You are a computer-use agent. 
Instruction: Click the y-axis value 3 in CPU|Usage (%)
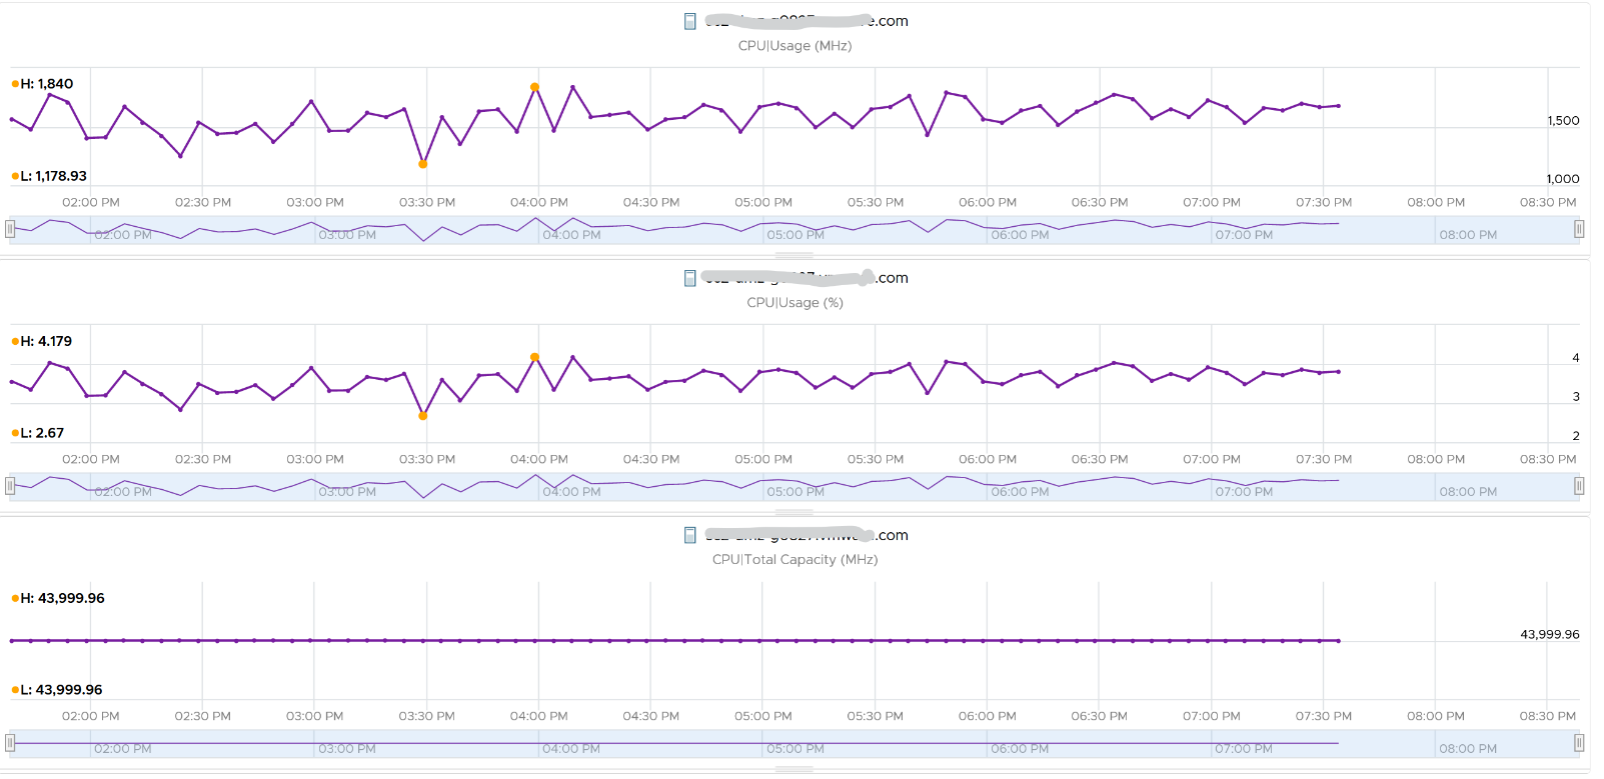click(x=1576, y=397)
